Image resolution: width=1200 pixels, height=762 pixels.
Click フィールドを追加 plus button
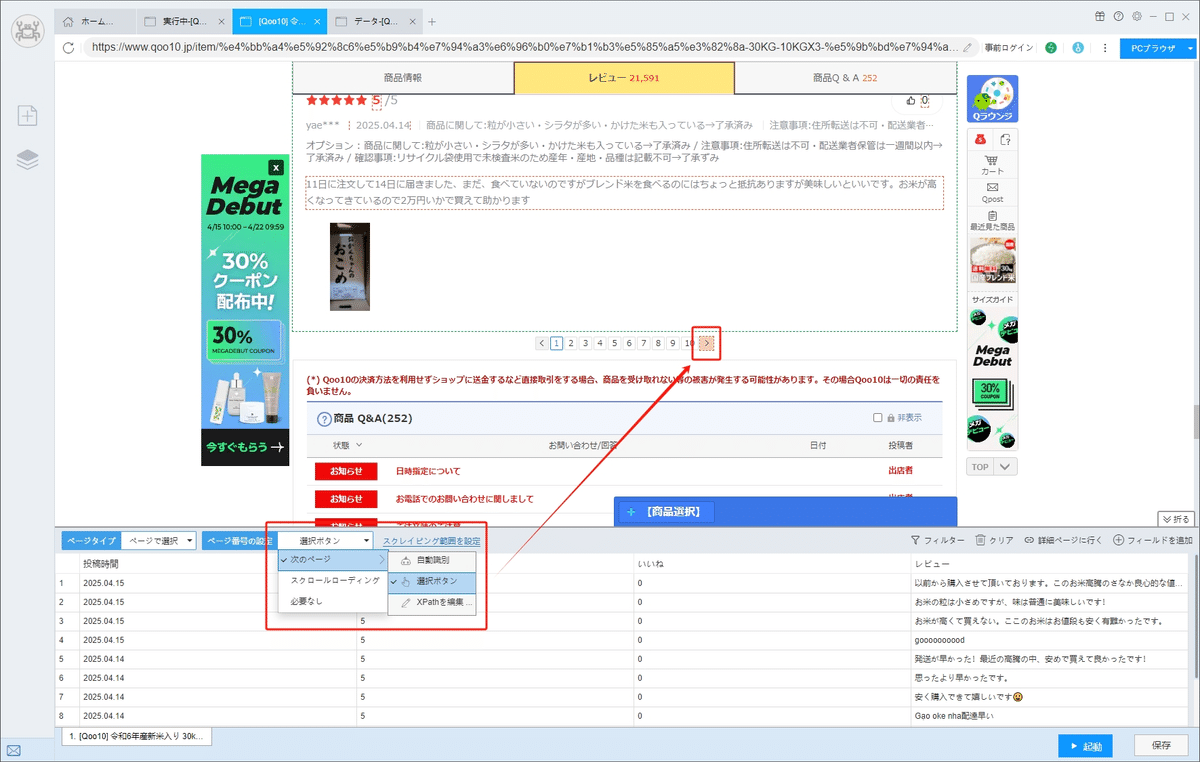click(1152, 540)
